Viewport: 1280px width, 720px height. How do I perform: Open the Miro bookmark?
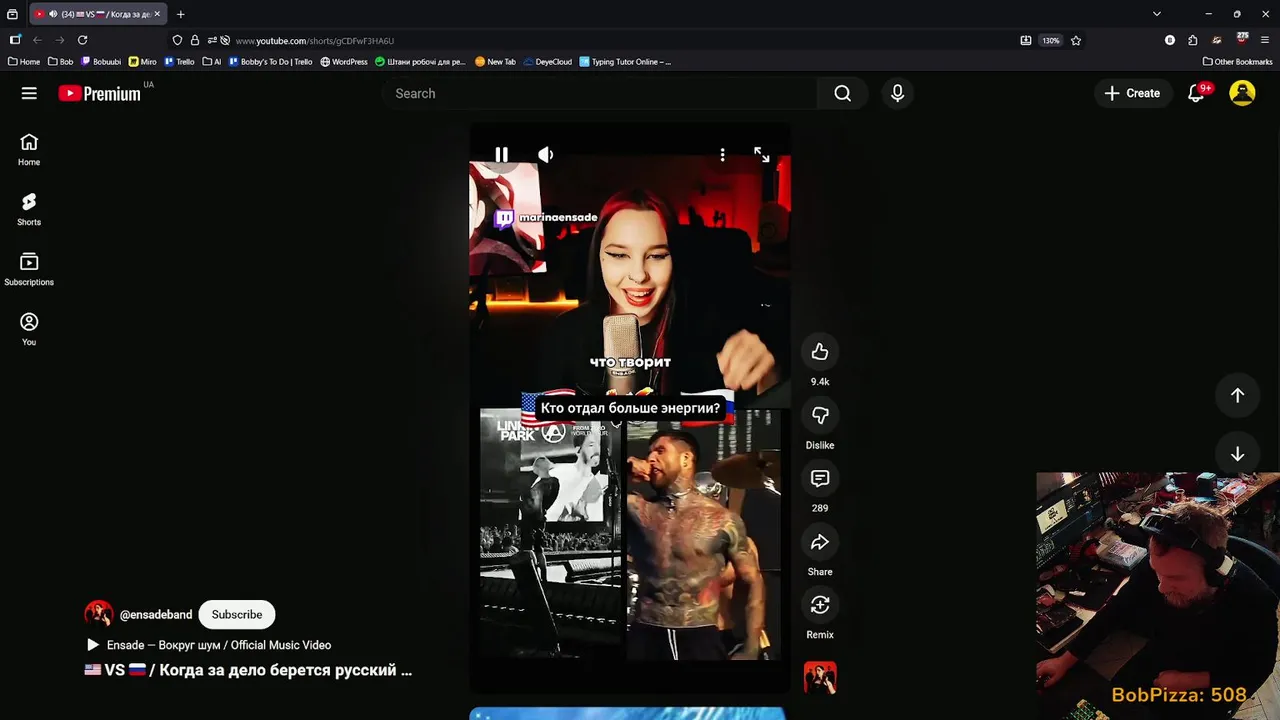pyautogui.click(x=143, y=62)
